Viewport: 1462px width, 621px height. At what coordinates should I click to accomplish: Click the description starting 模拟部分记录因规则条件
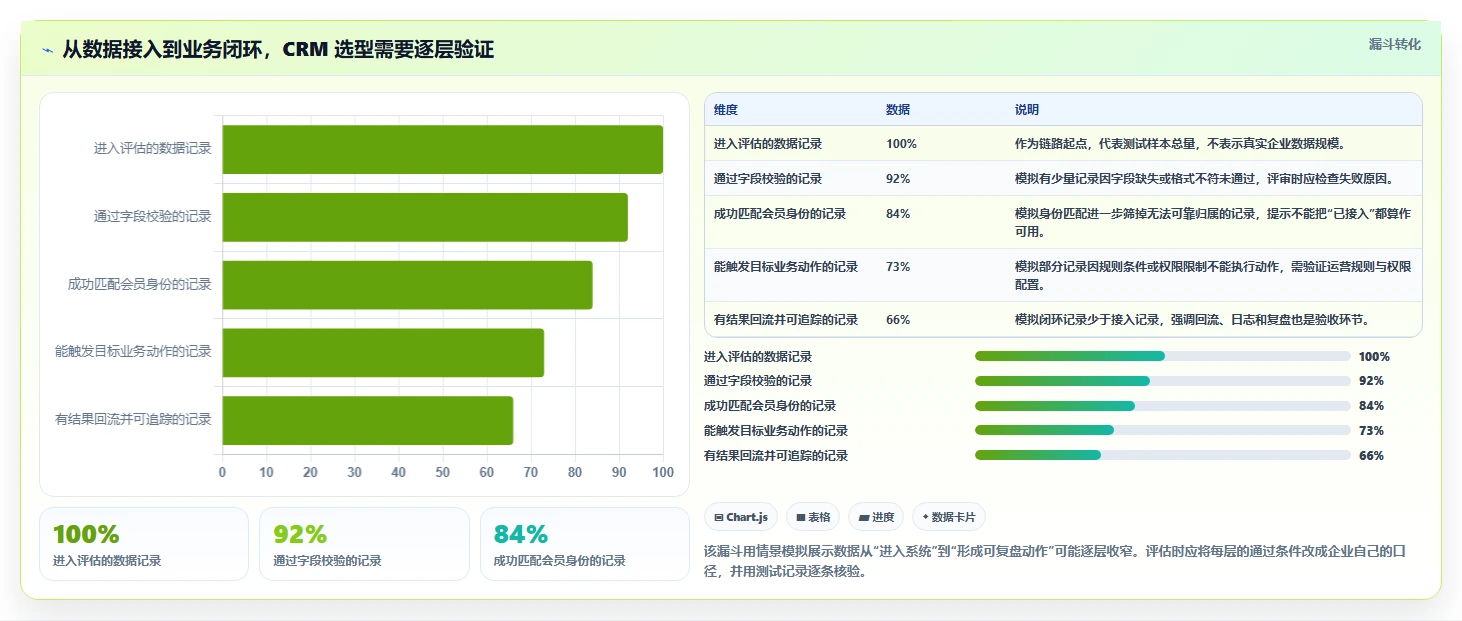pos(1213,276)
